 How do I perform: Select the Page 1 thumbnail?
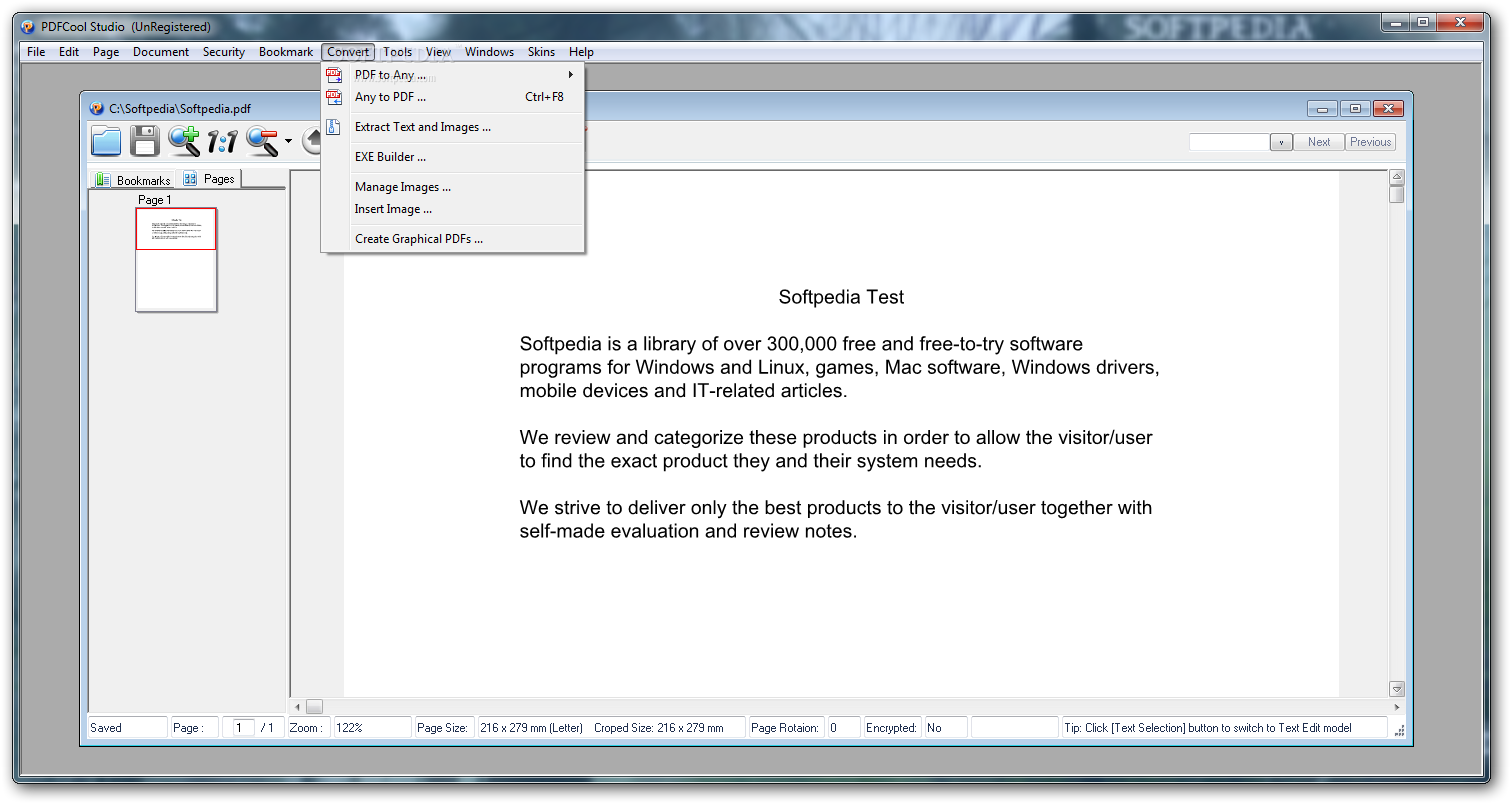coord(176,260)
